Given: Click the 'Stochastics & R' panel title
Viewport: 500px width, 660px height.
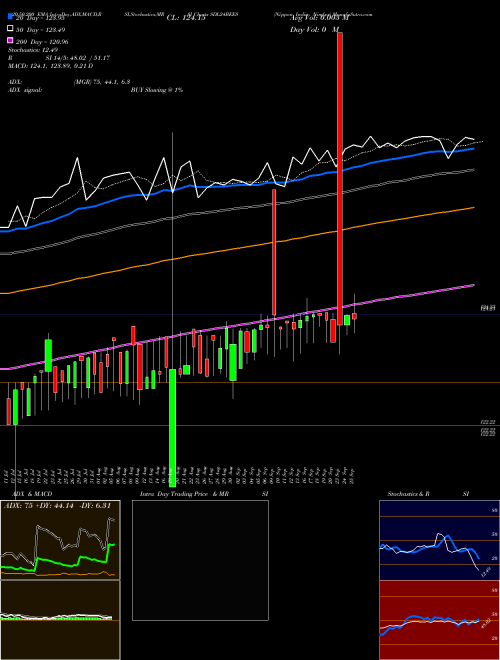Looking at the screenshot, I should tap(408, 494).
